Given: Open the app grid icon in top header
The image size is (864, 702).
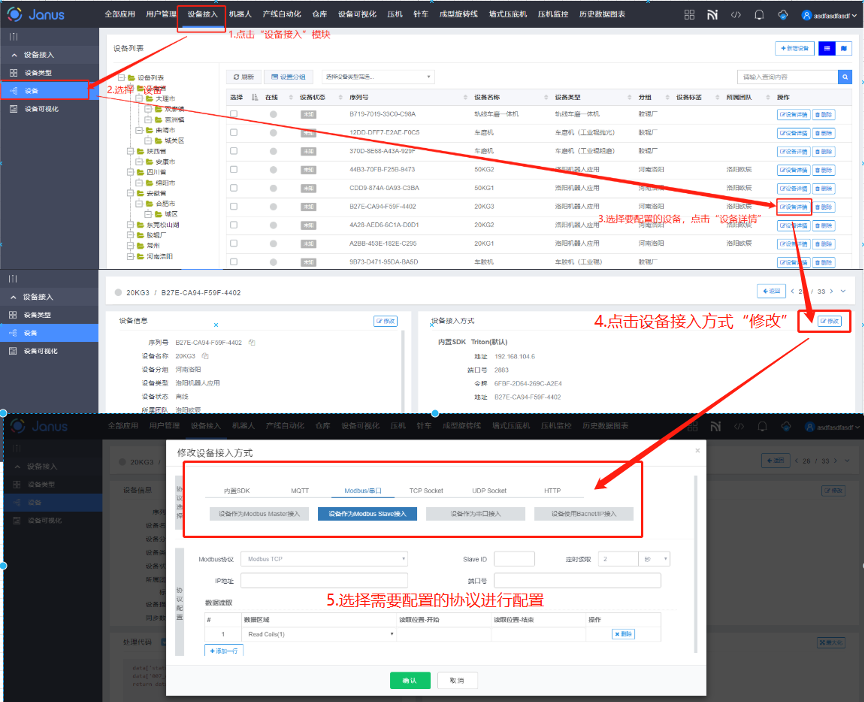Looking at the screenshot, I should pyautogui.click(x=689, y=15).
